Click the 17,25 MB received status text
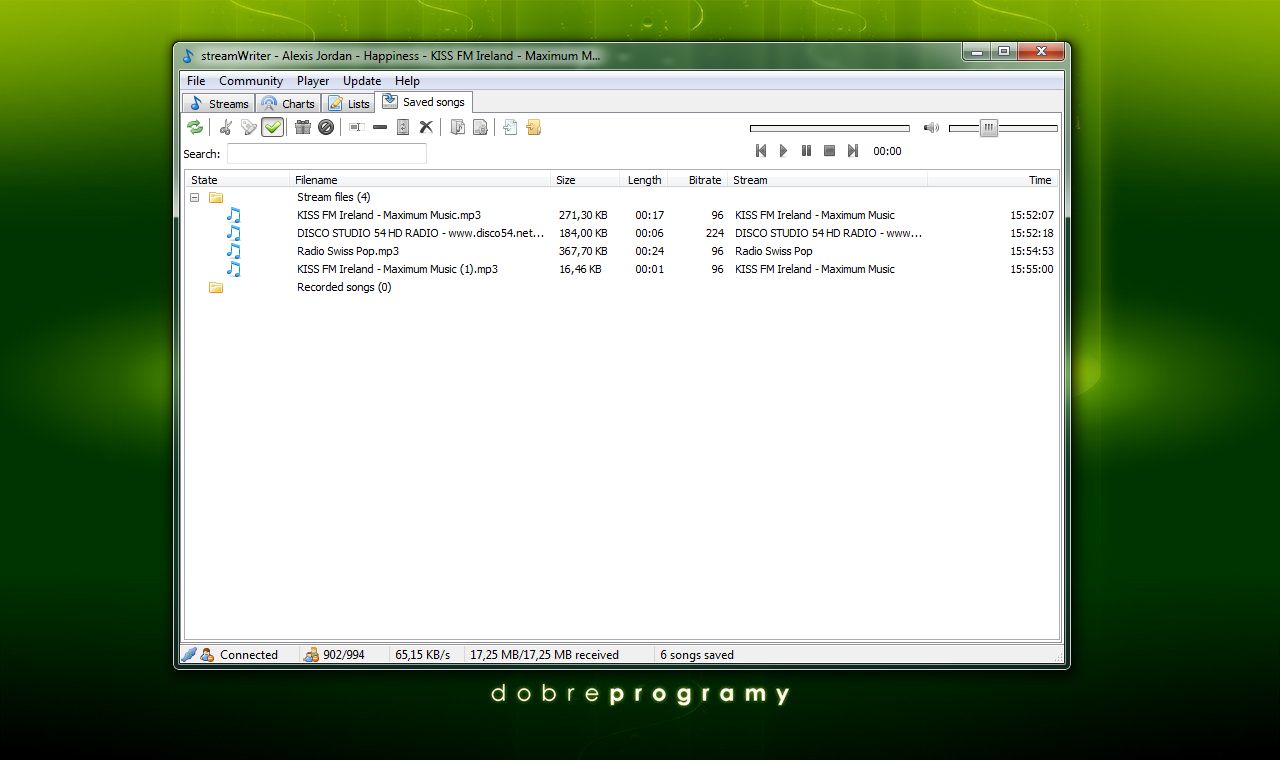This screenshot has height=760, width=1280. coord(544,655)
